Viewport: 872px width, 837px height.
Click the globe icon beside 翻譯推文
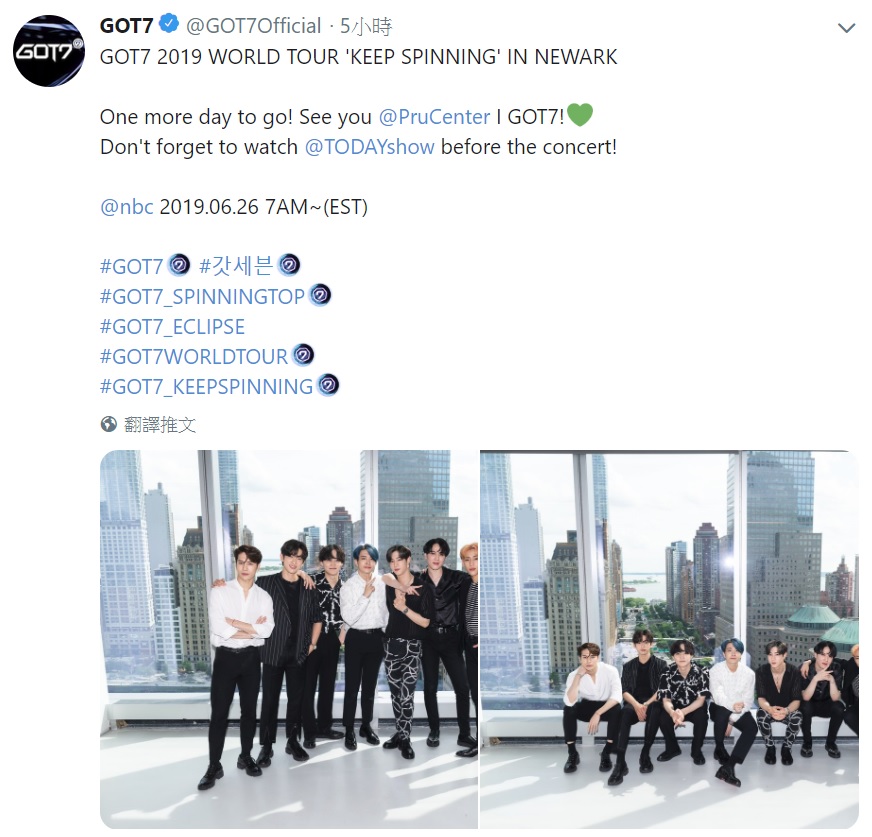108,424
